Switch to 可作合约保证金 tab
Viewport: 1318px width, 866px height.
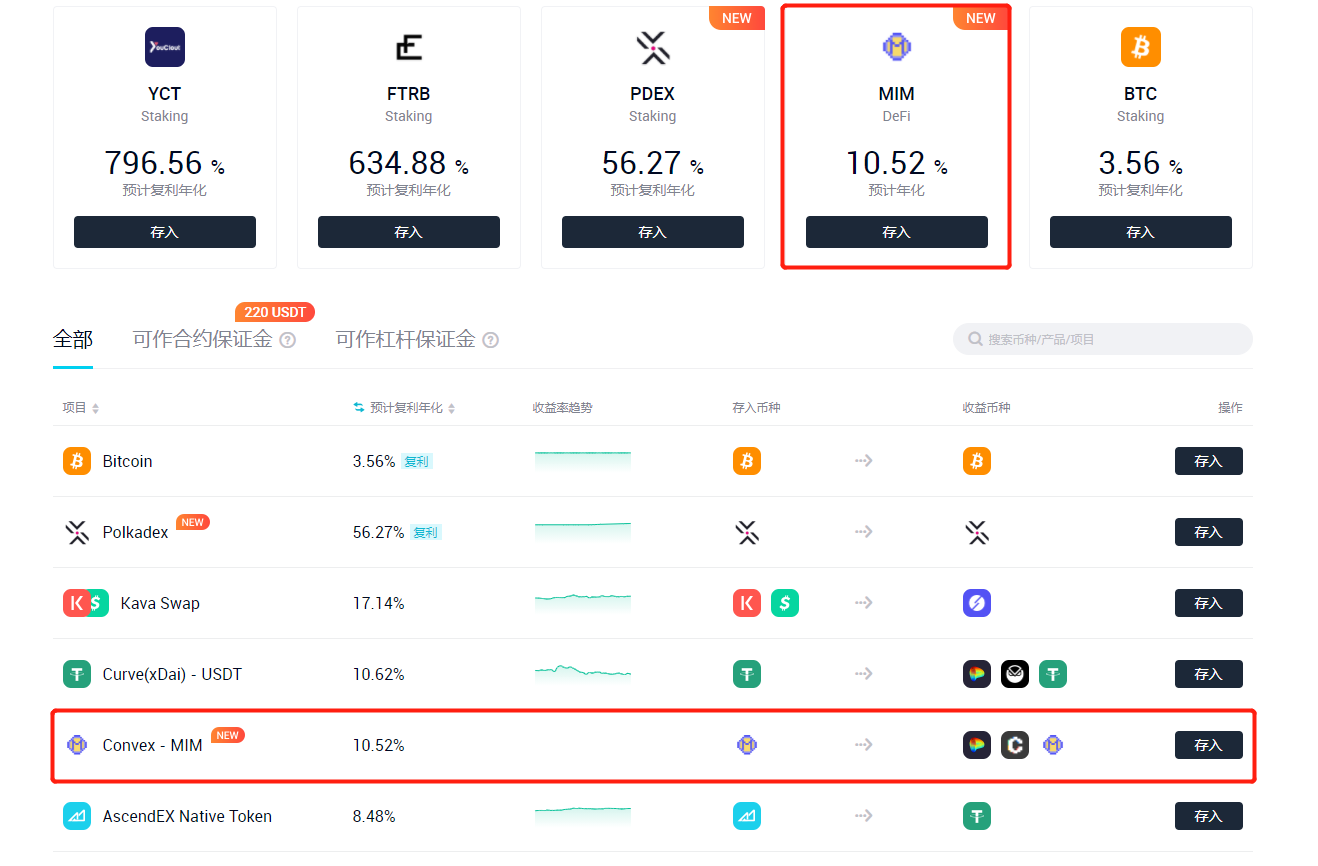tap(202, 339)
